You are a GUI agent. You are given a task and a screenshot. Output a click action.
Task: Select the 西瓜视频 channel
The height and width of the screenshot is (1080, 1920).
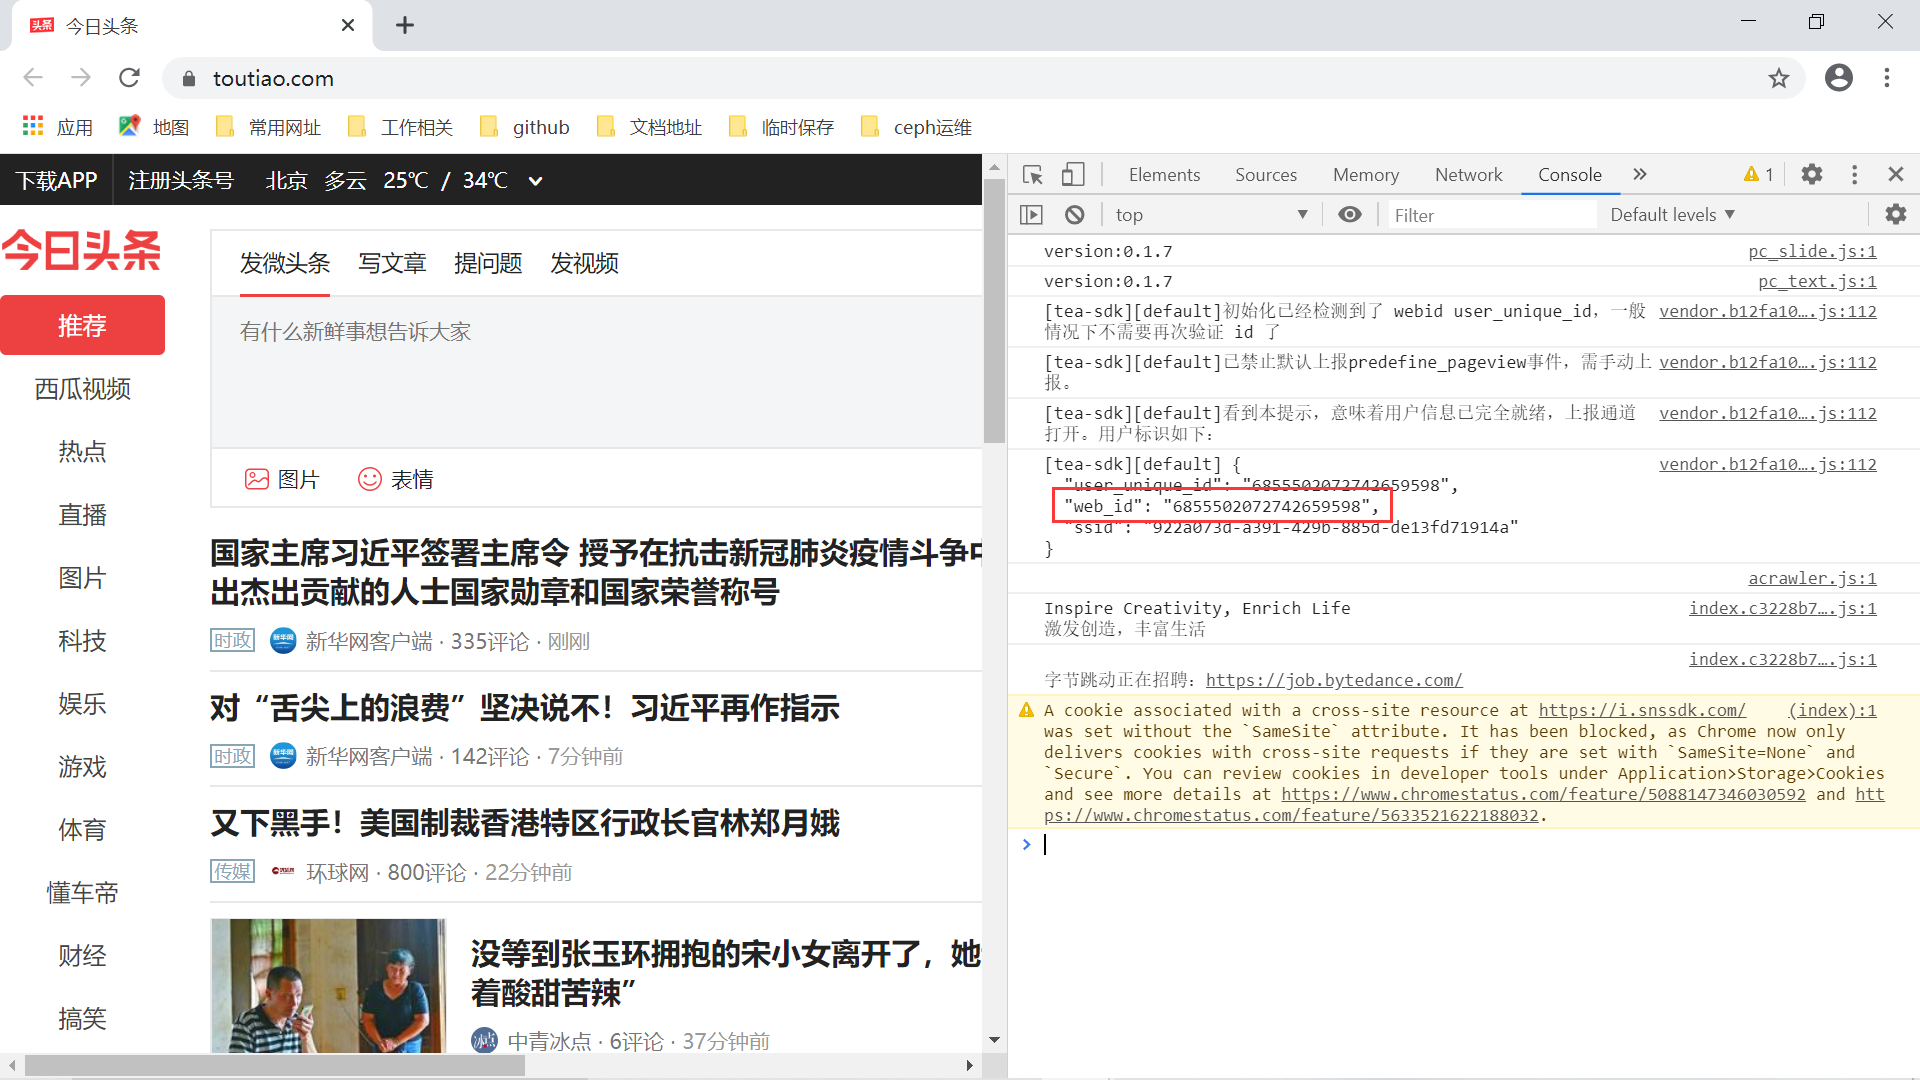(x=82, y=389)
